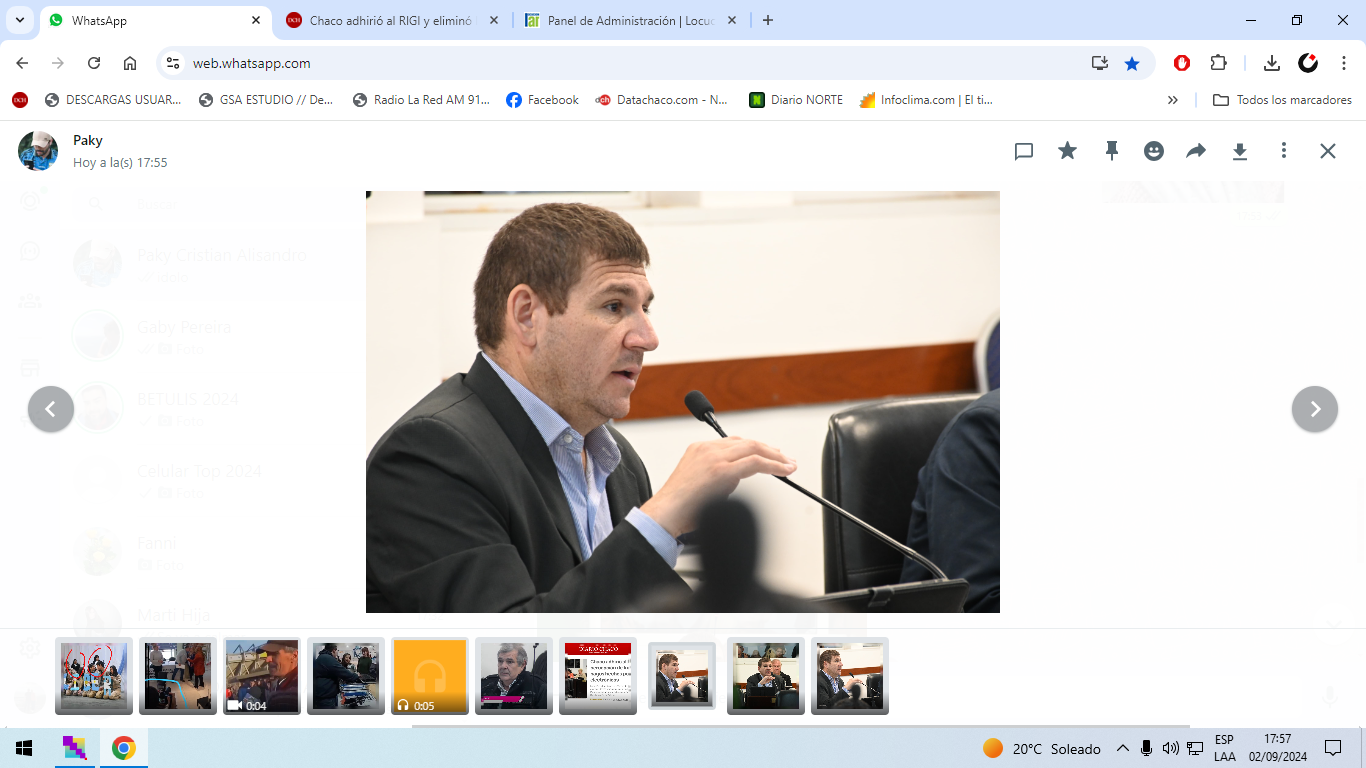Star the photo in the viewer toolbar

(x=1068, y=151)
